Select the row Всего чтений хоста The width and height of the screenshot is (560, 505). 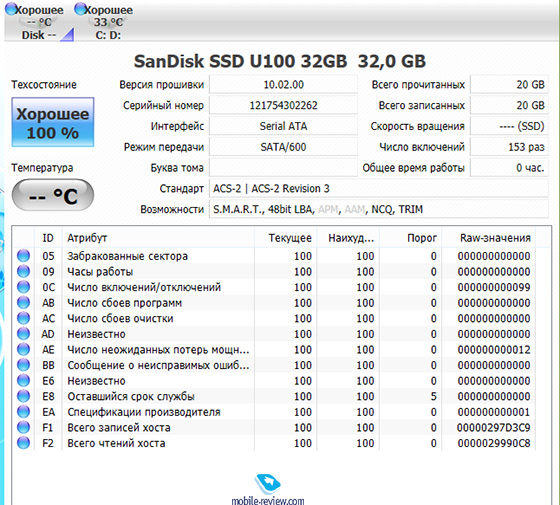[274, 443]
